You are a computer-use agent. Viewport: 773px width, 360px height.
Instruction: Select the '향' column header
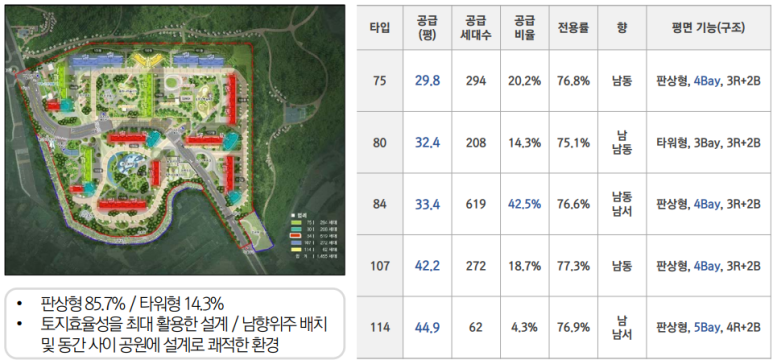[x=622, y=28]
